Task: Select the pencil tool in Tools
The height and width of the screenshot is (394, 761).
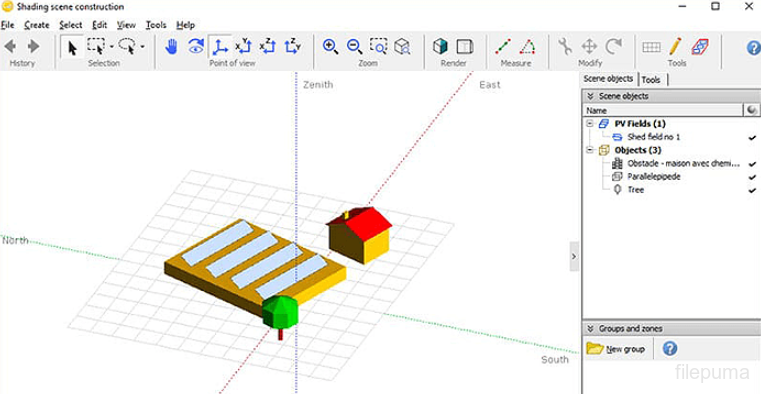Action: point(675,47)
